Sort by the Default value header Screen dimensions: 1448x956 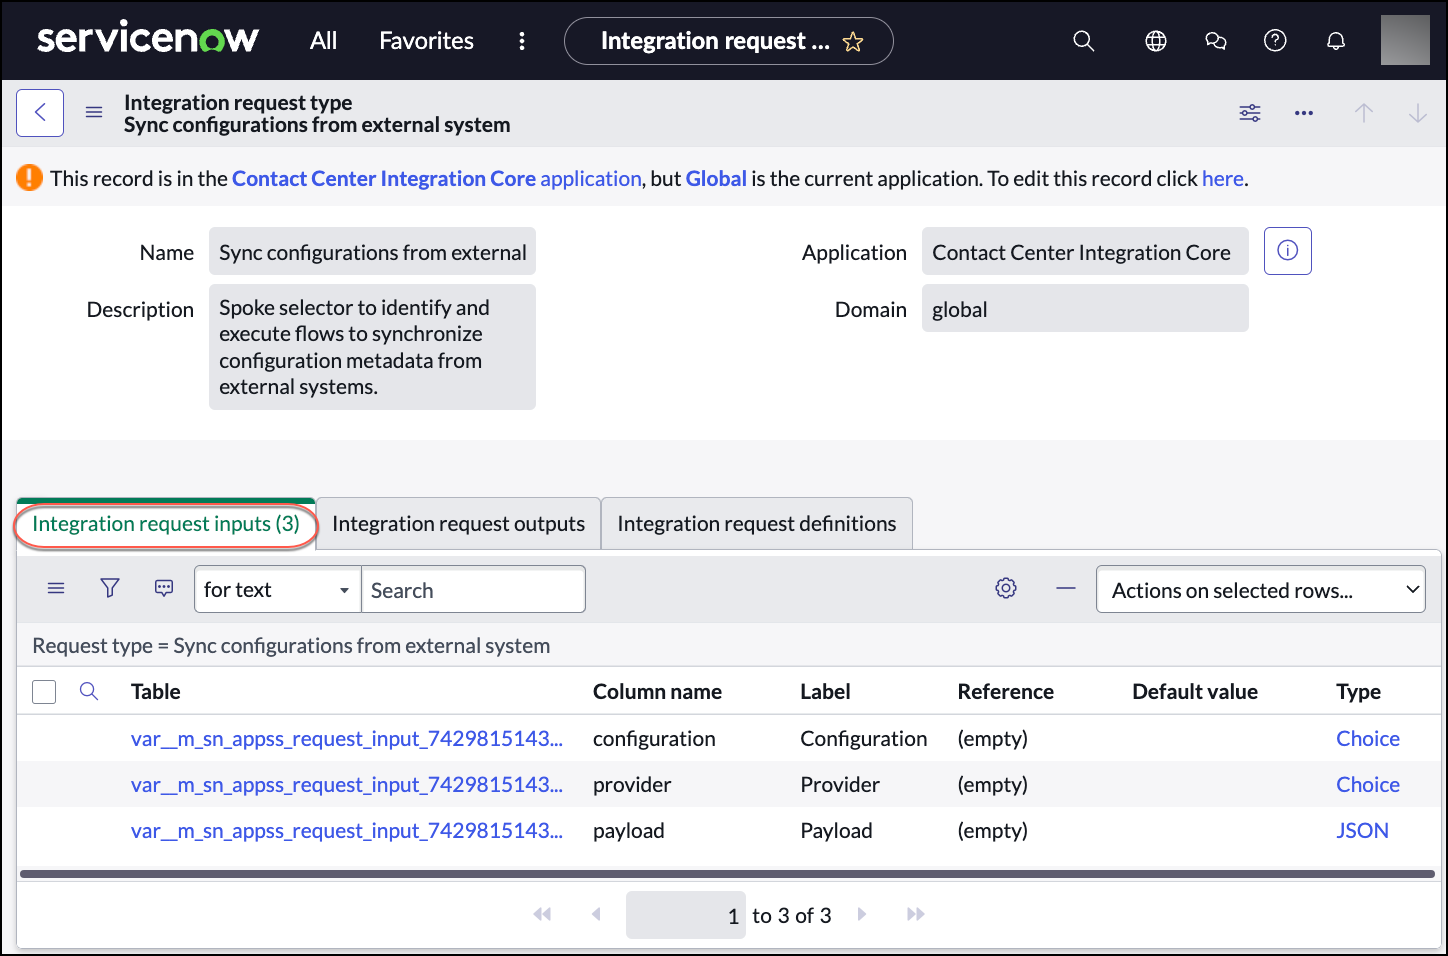pyautogui.click(x=1195, y=691)
